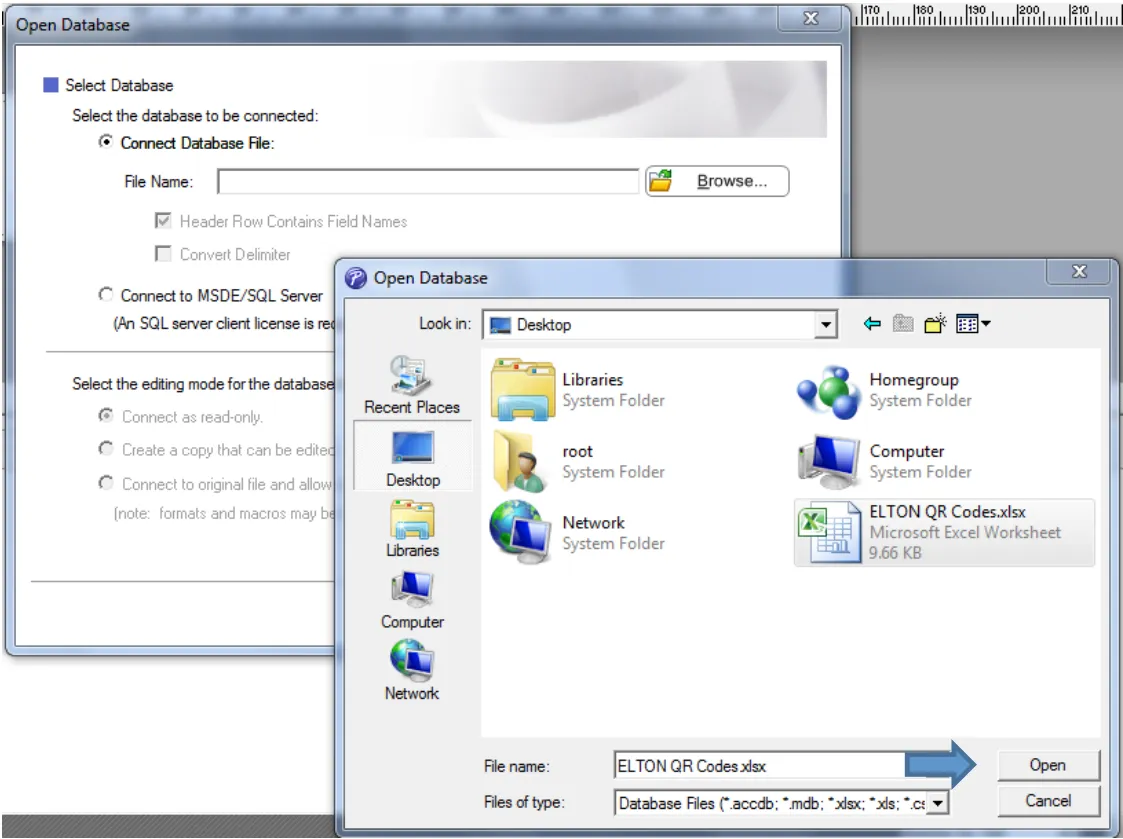This screenshot has width=1123, height=839.
Task: Select the Connect Database File radio button
Action: (106, 142)
